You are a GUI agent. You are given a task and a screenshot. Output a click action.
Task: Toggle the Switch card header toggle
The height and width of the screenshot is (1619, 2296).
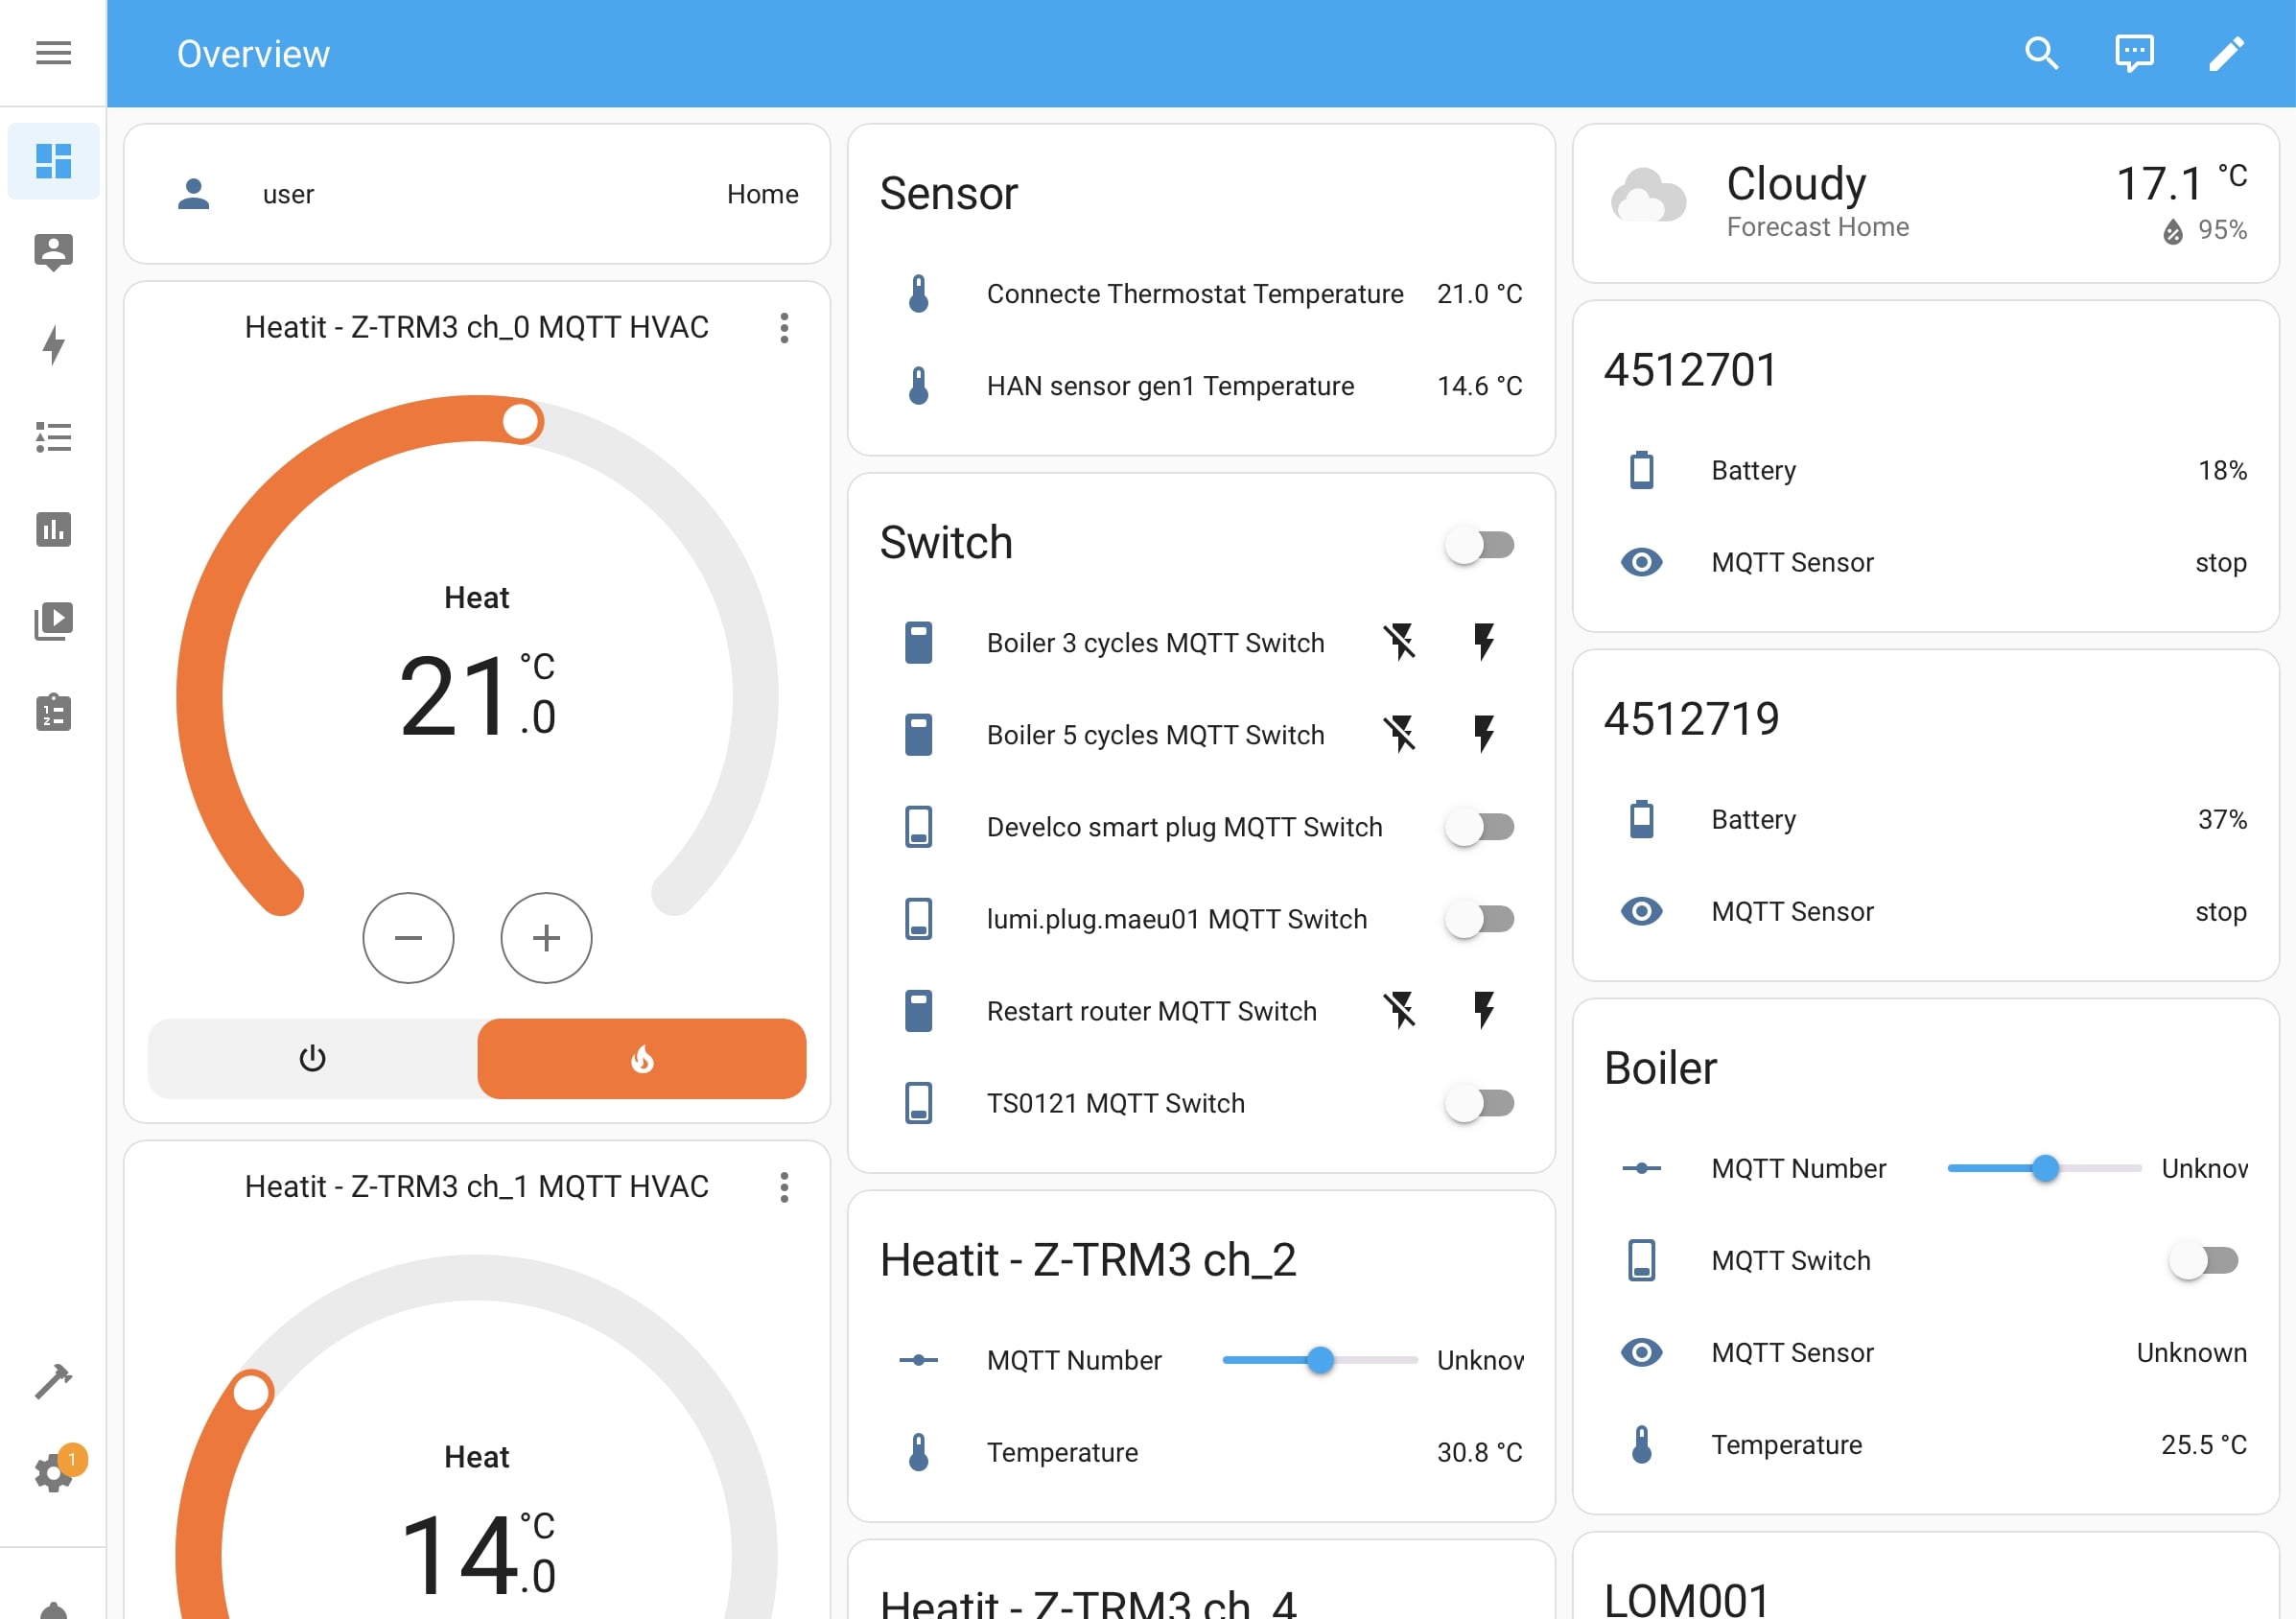[1479, 545]
